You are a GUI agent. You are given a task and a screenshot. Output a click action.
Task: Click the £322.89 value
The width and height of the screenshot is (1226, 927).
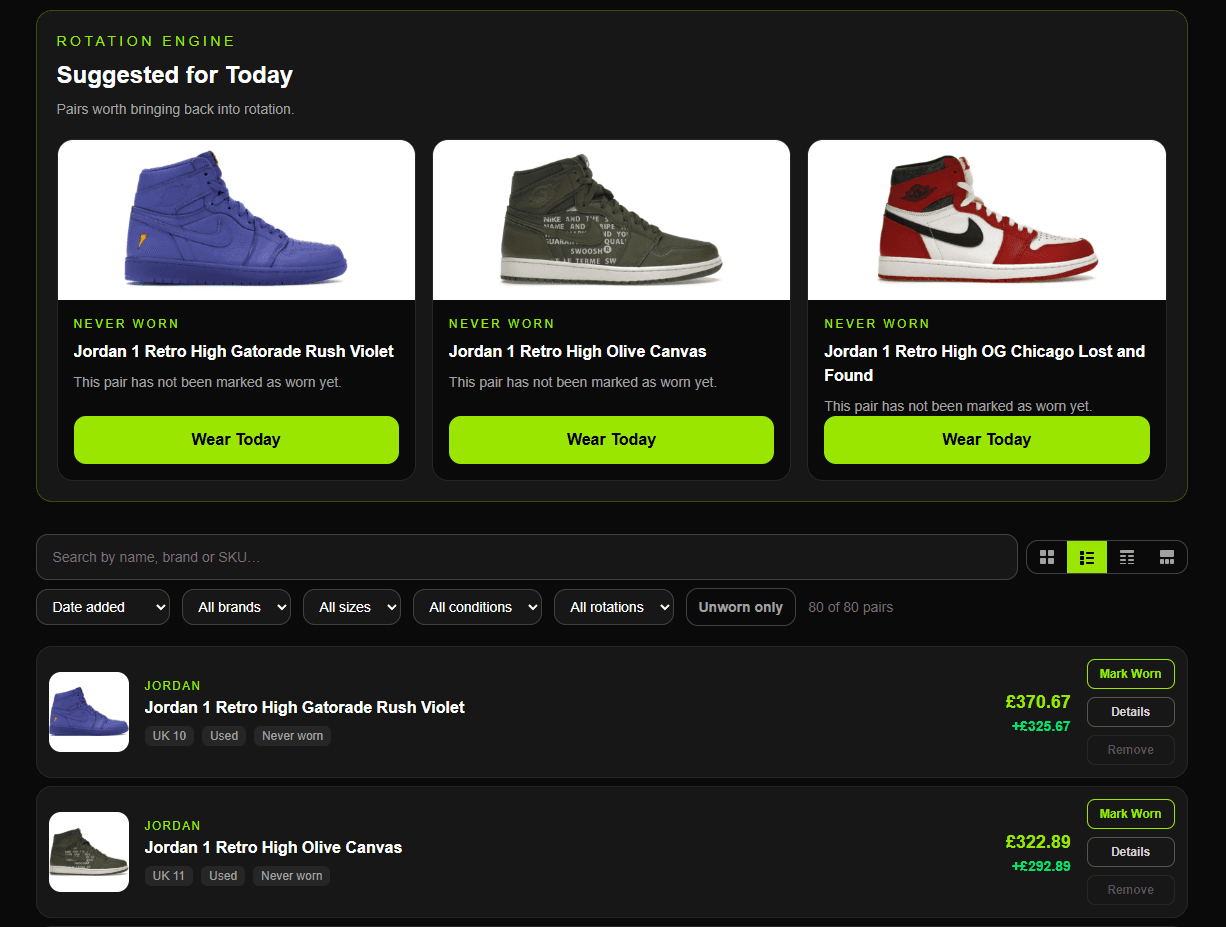[x=1038, y=842]
